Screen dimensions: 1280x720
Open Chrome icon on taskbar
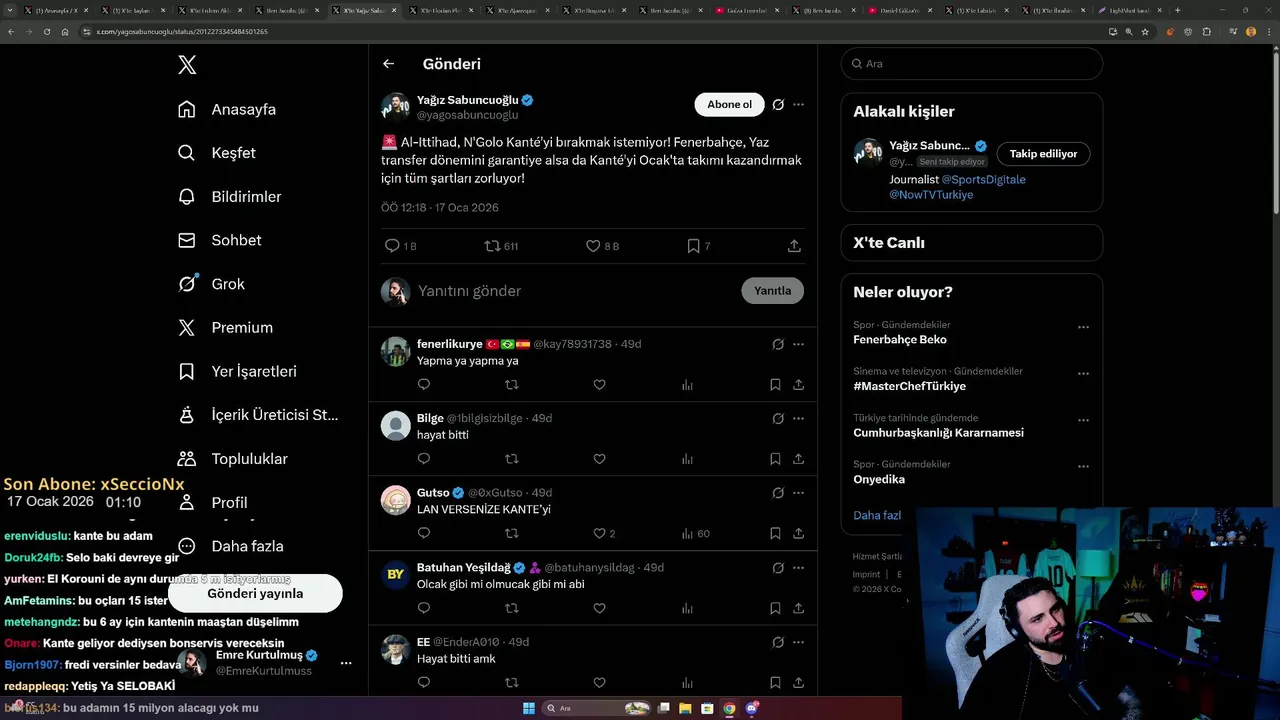(x=729, y=708)
